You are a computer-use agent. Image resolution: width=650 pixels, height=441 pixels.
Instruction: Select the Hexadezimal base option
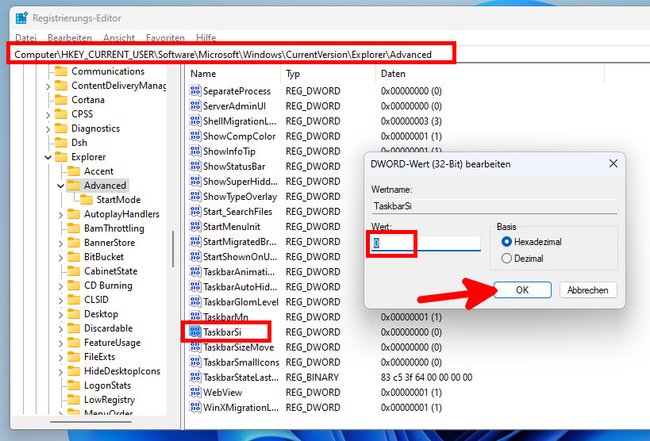(x=507, y=242)
